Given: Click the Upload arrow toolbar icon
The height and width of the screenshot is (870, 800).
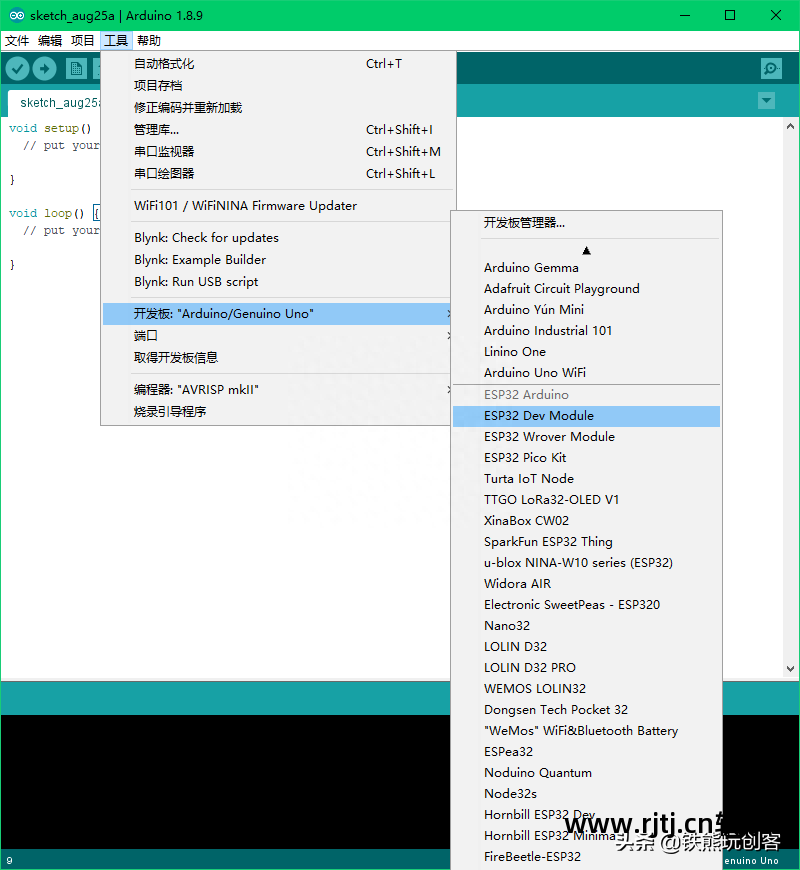Looking at the screenshot, I should pos(44,69).
